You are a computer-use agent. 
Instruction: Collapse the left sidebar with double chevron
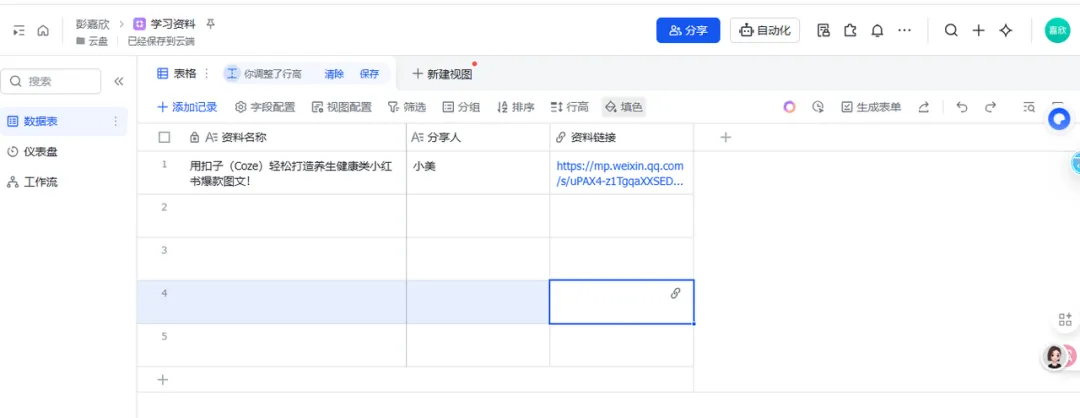pyautogui.click(x=118, y=81)
